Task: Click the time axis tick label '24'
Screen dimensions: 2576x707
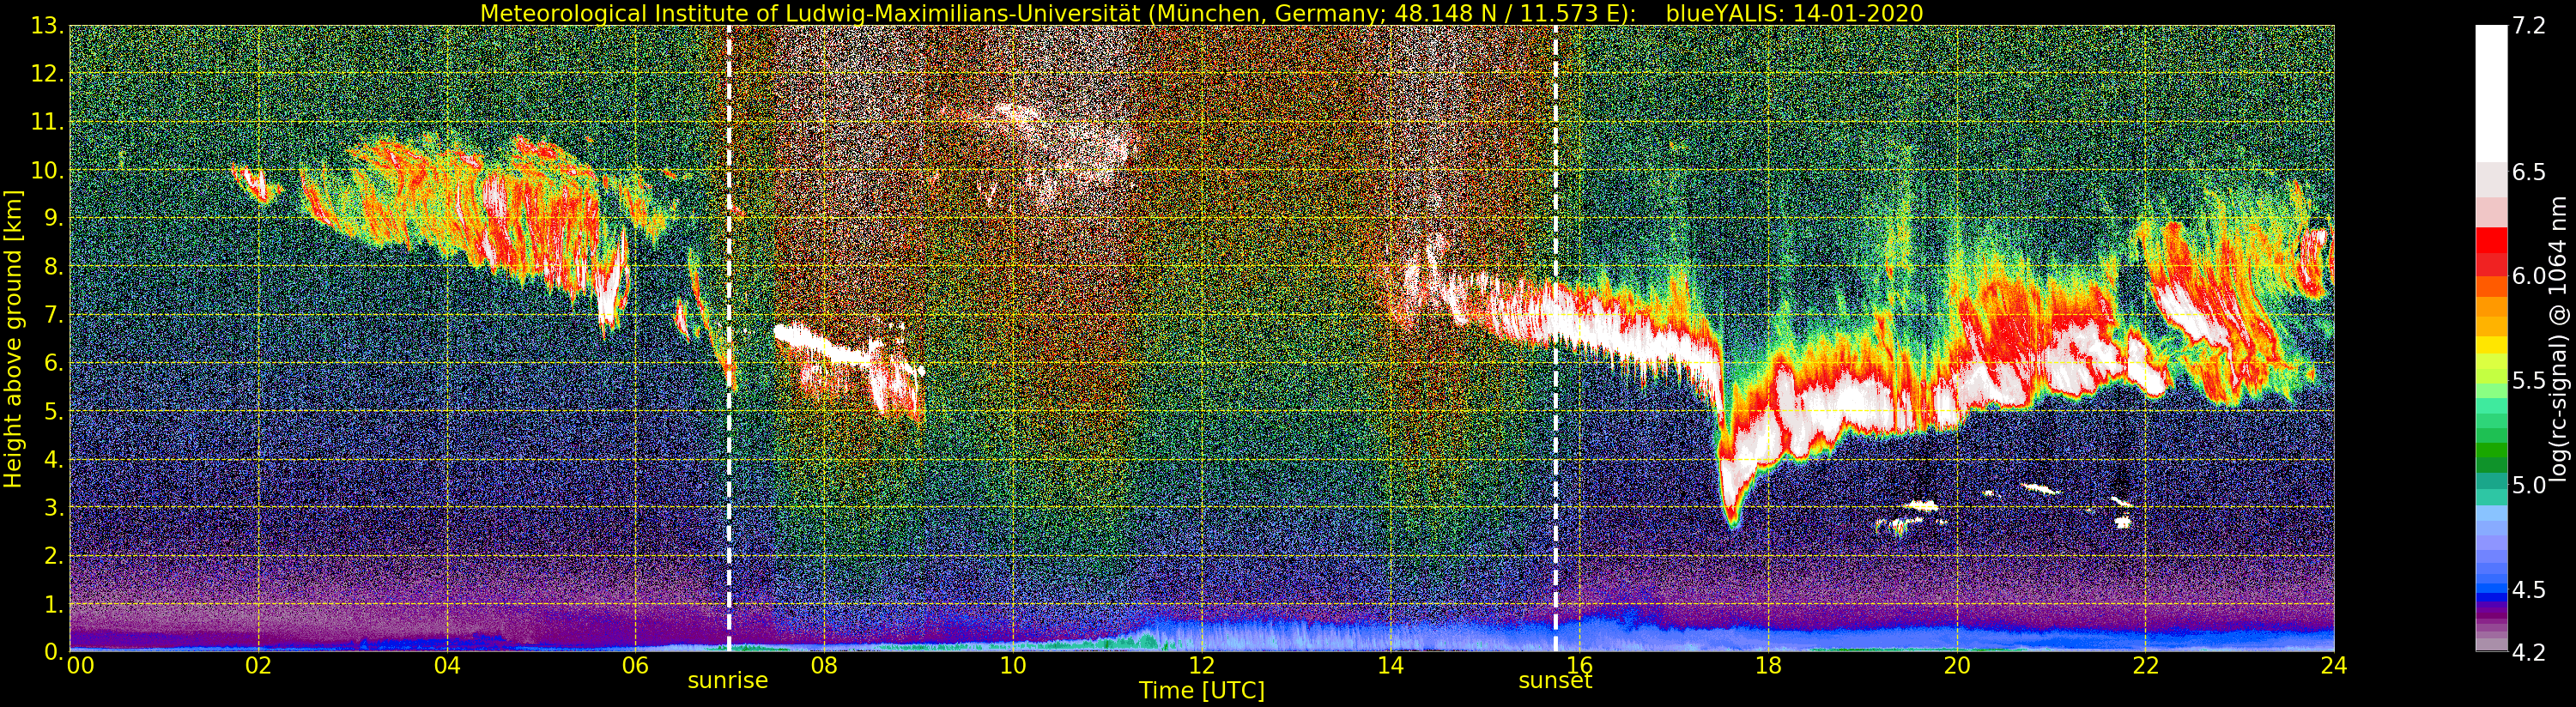Action: (2334, 665)
